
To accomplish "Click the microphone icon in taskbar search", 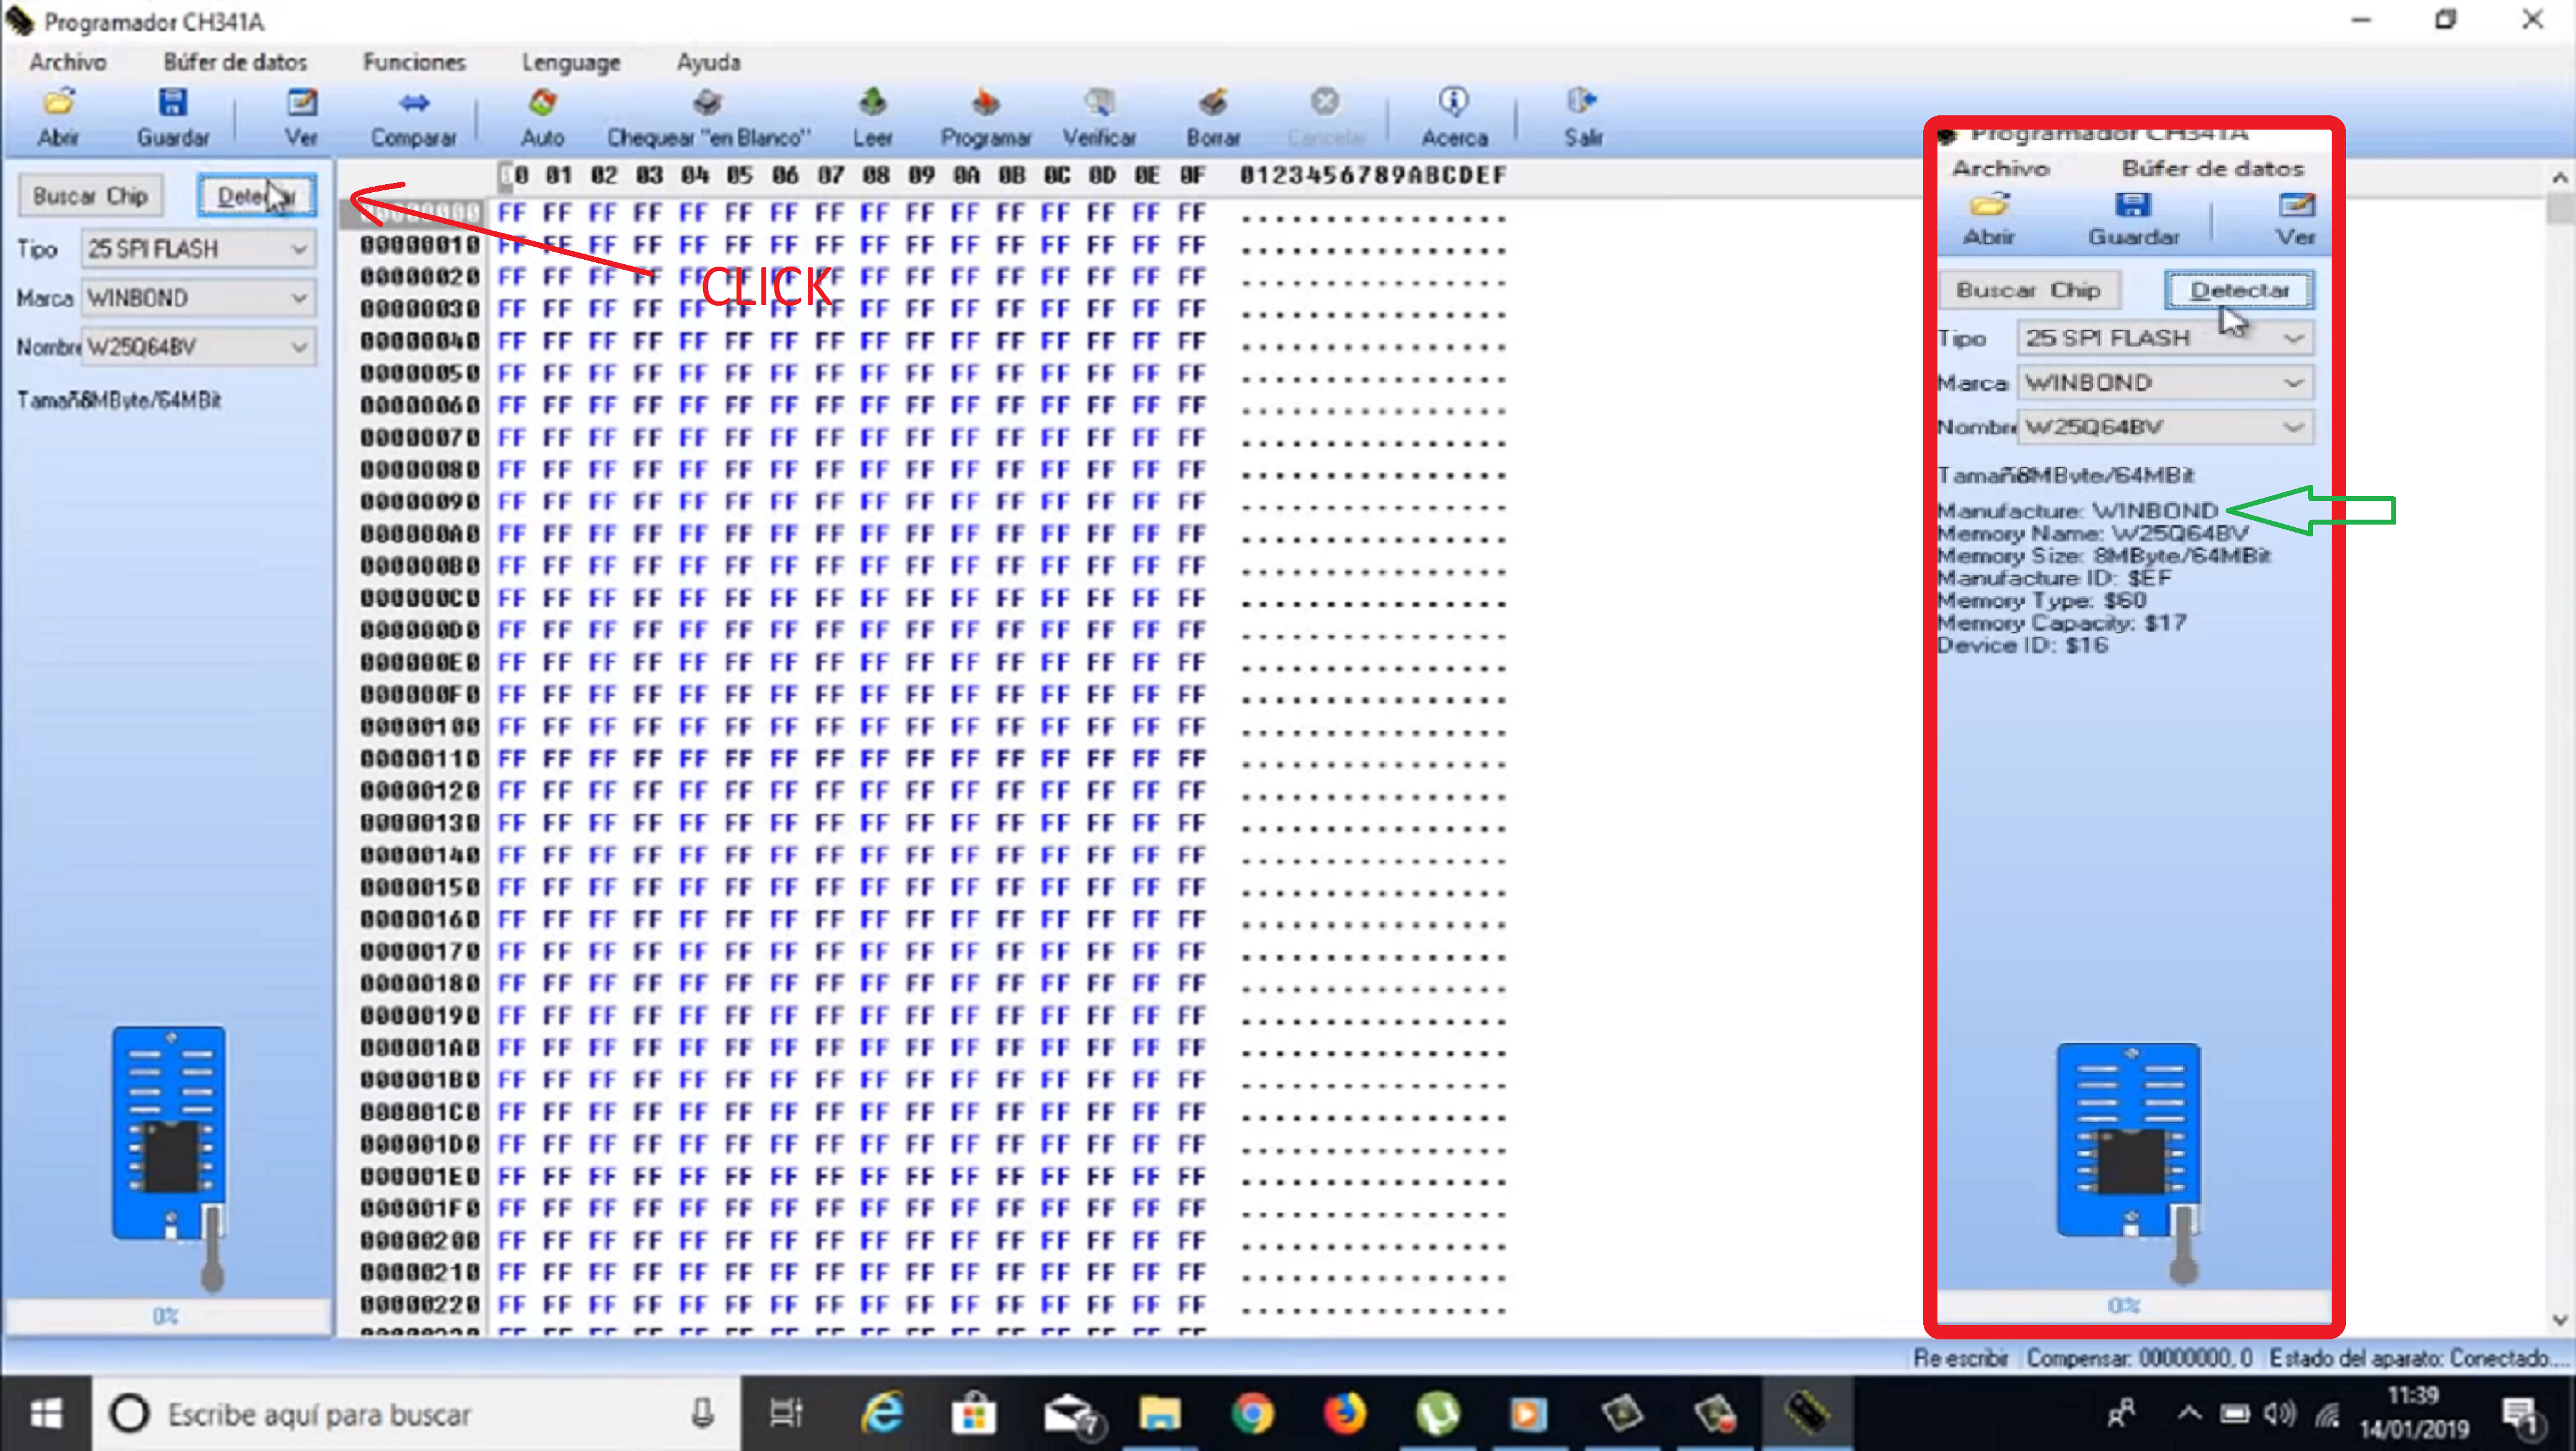I will 703,1414.
